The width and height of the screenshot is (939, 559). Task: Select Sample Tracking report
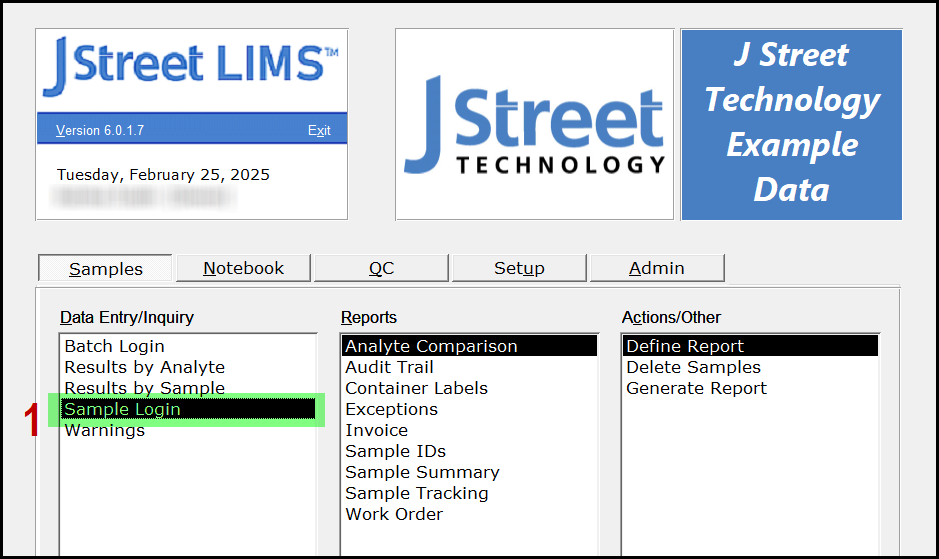(470, 493)
